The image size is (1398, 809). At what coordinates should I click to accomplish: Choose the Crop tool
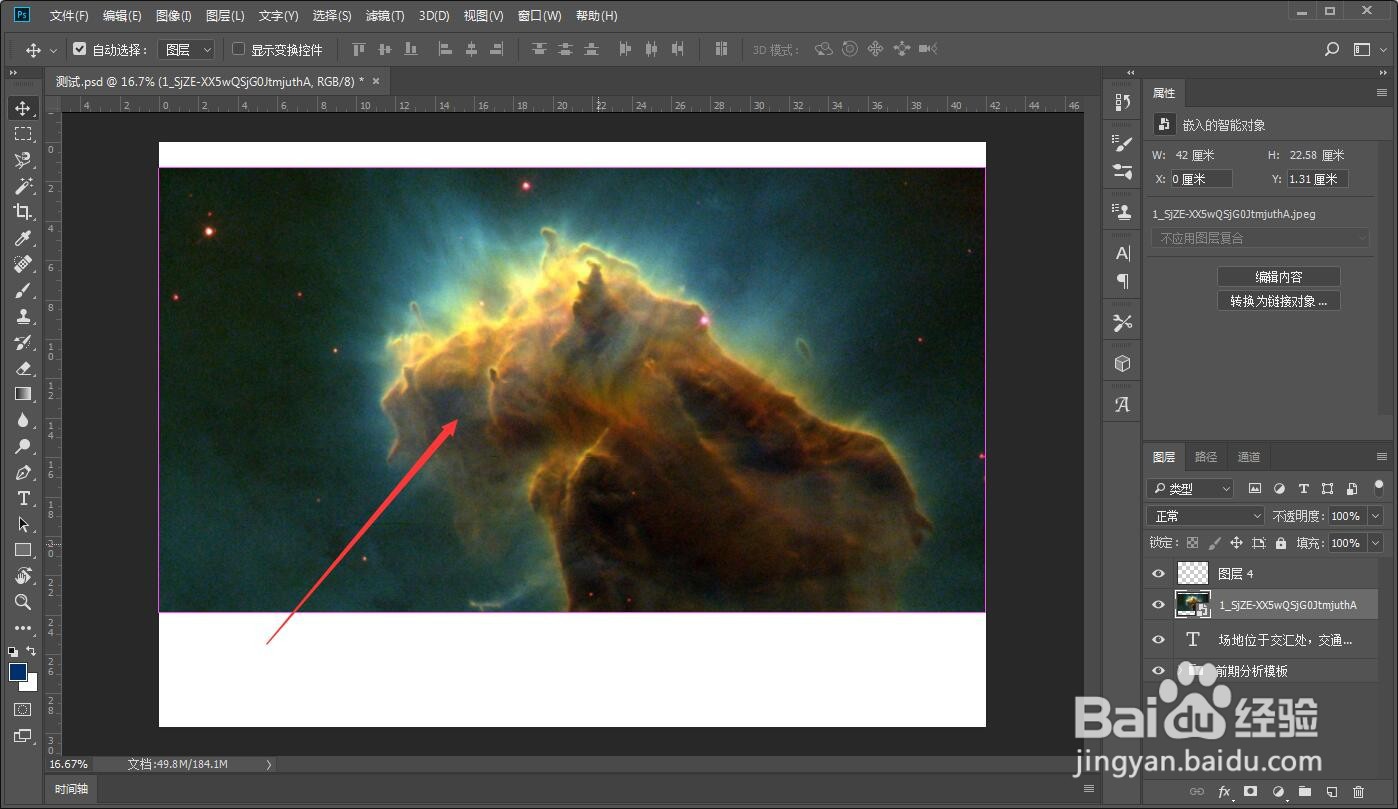[23, 212]
